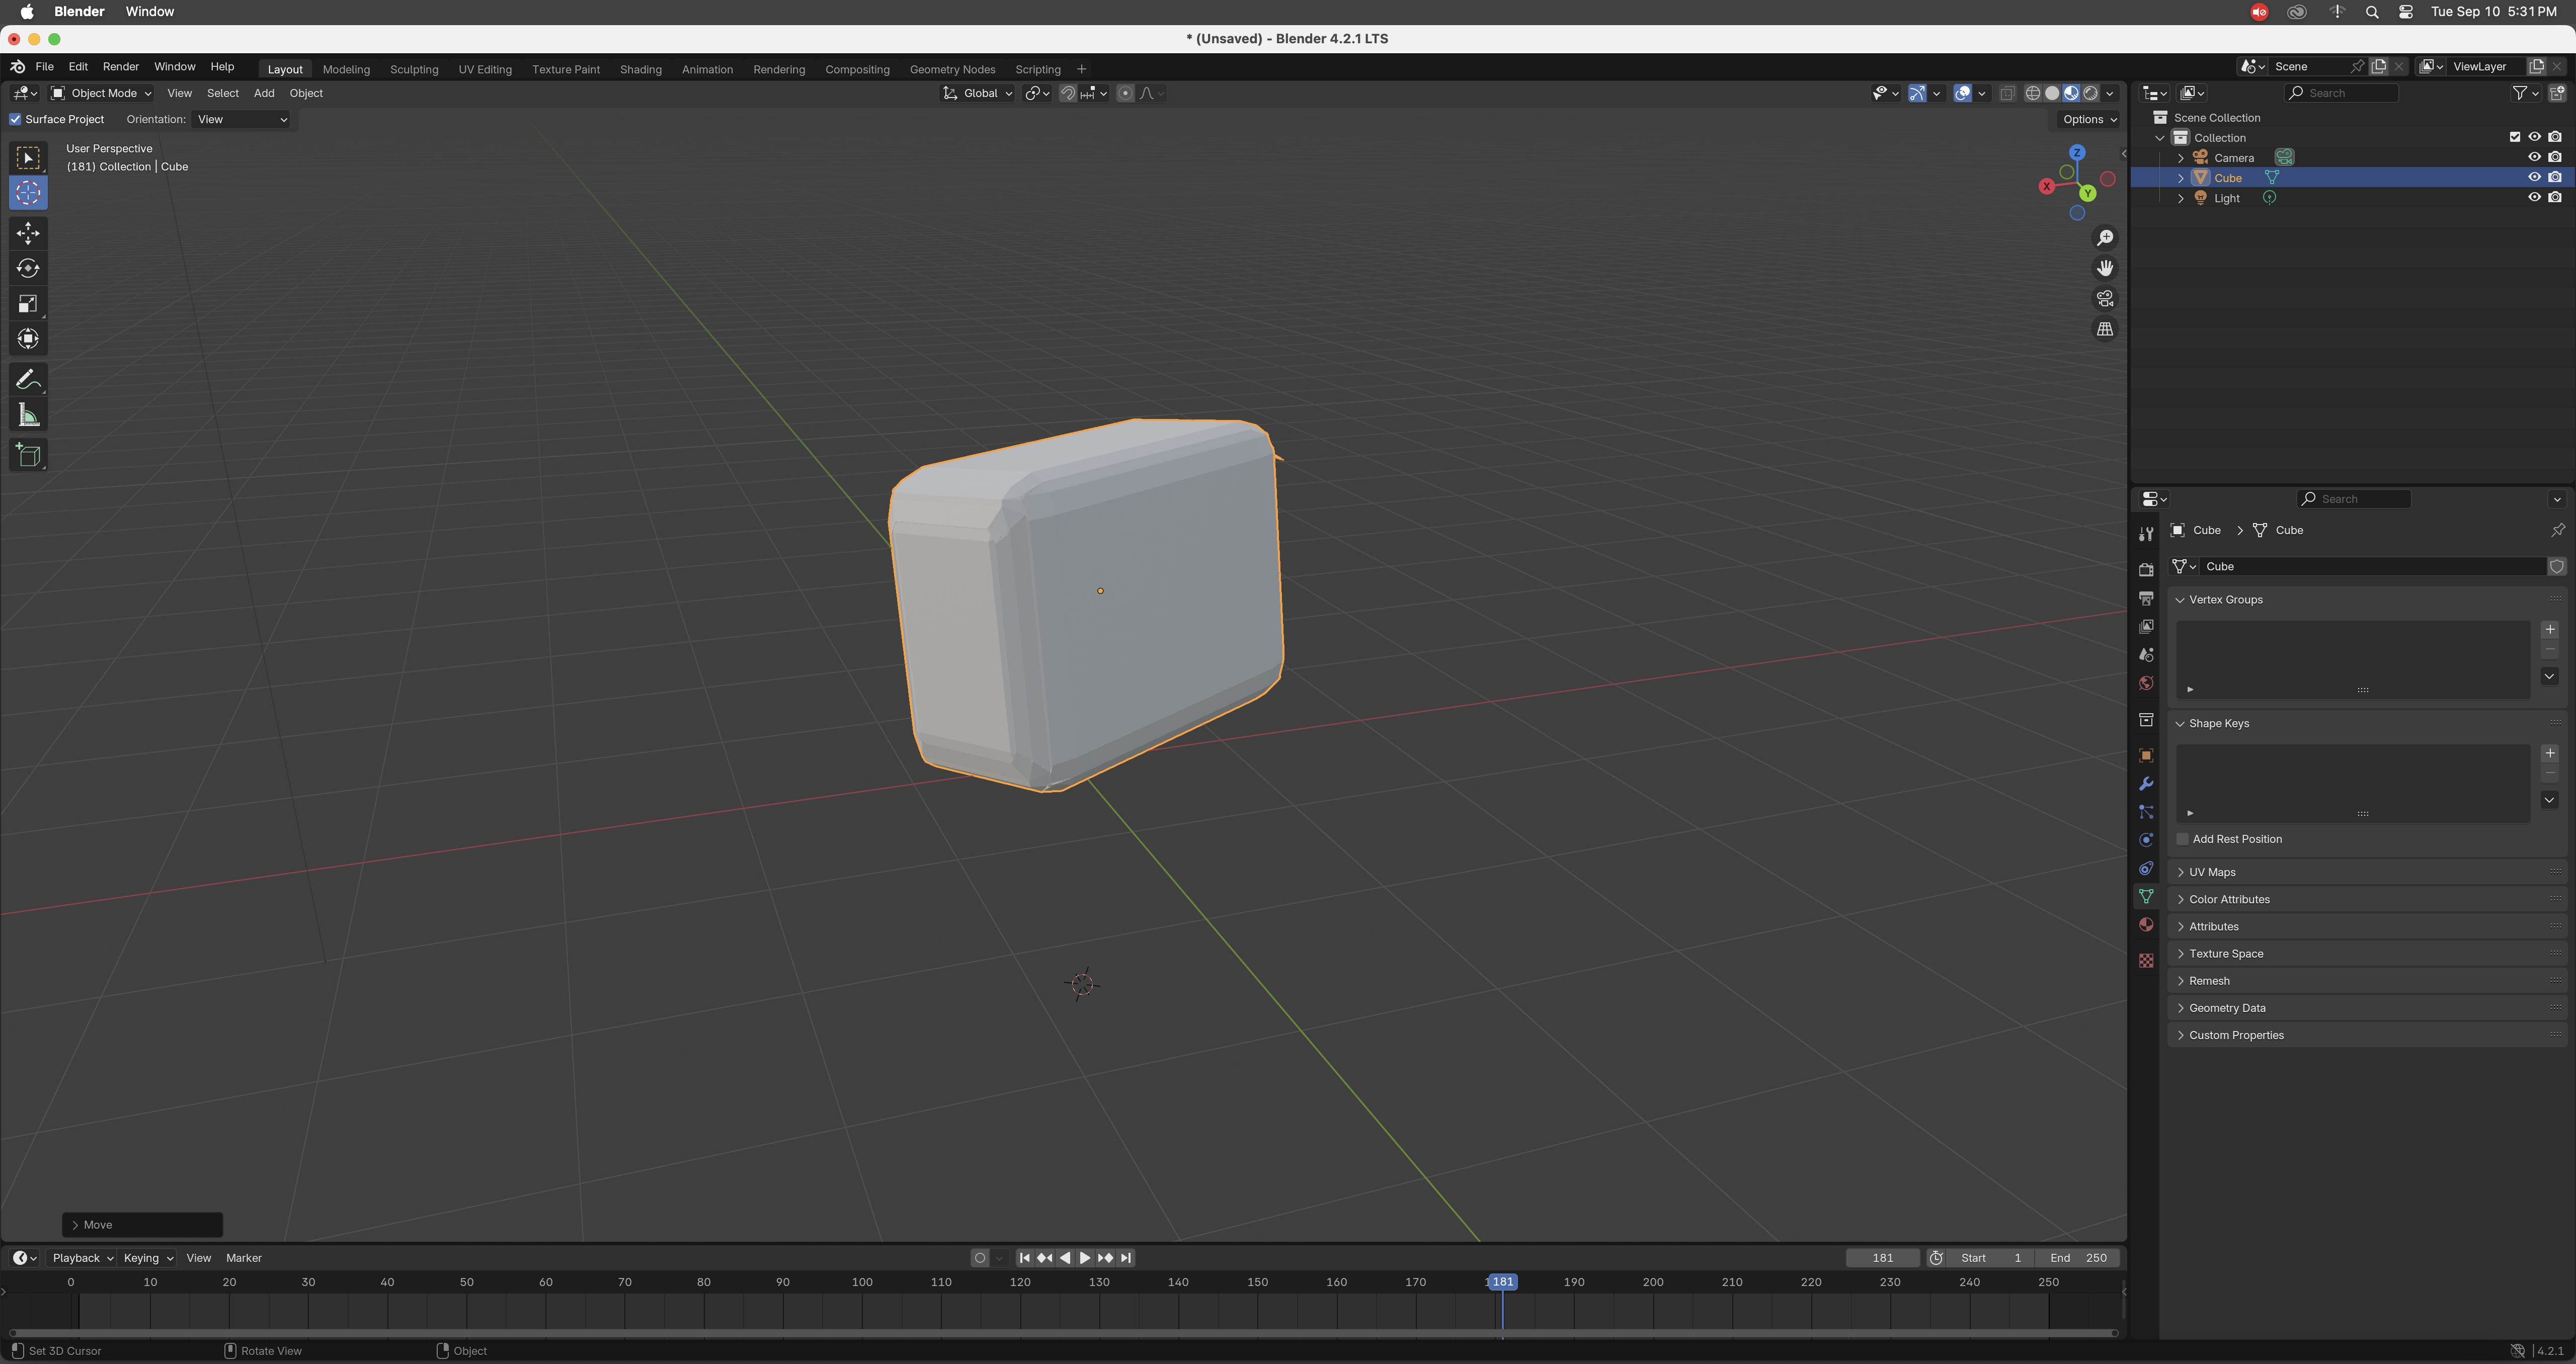2576x1364 pixels.
Task: Choose the Add Cube tool
Action: pyautogui.click(x=28, y=456)
